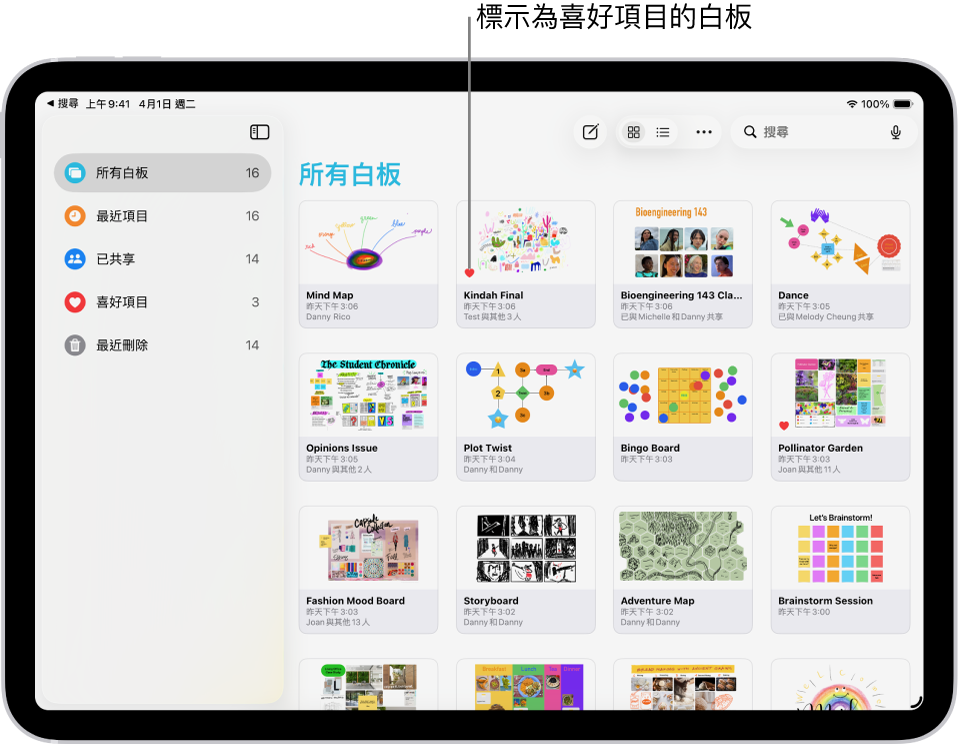
Task: Click the trash icon beside 最近刪除
Action: coord(75,345)
